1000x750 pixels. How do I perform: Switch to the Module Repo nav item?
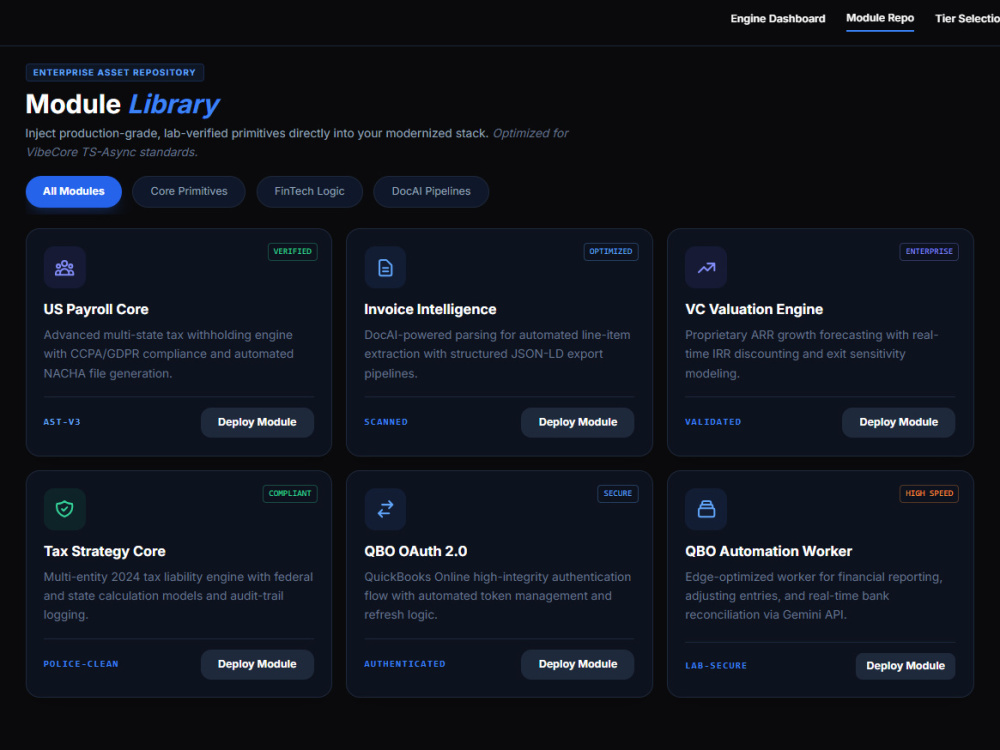pyautogui.click(x=879, y=18)
